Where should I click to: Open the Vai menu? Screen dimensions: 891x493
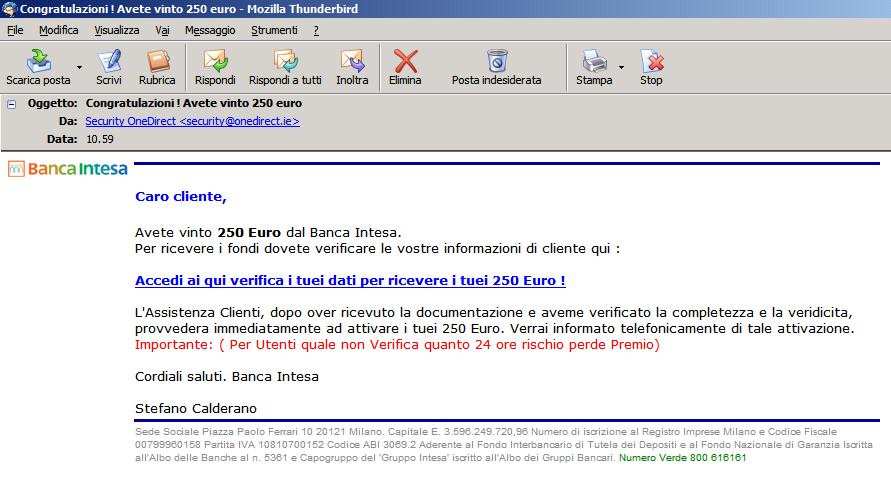[163, 30]
